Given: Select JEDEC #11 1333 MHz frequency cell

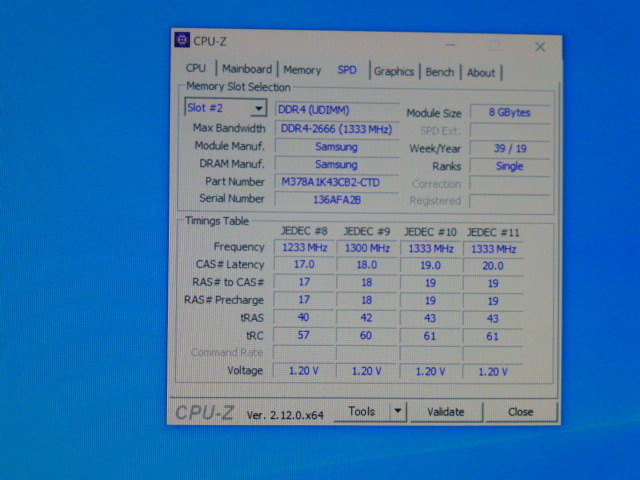Looking at the screenshot, I should (x=493, y=249).
